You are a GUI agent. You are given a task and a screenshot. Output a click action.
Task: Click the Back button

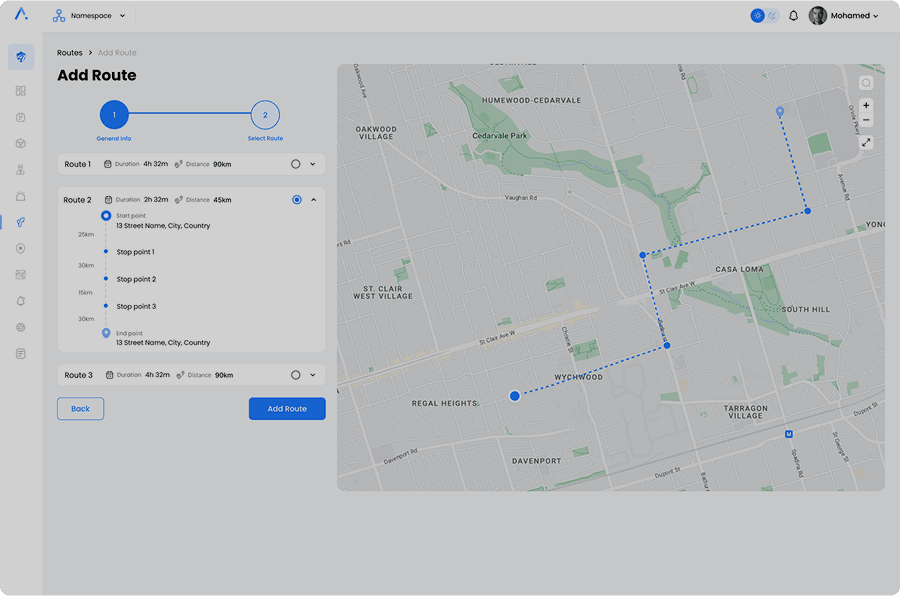[x=80, y=408]
